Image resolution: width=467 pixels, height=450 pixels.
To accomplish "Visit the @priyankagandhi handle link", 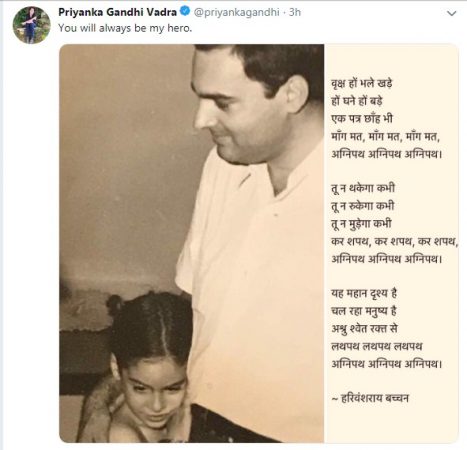I will point(236,12).
